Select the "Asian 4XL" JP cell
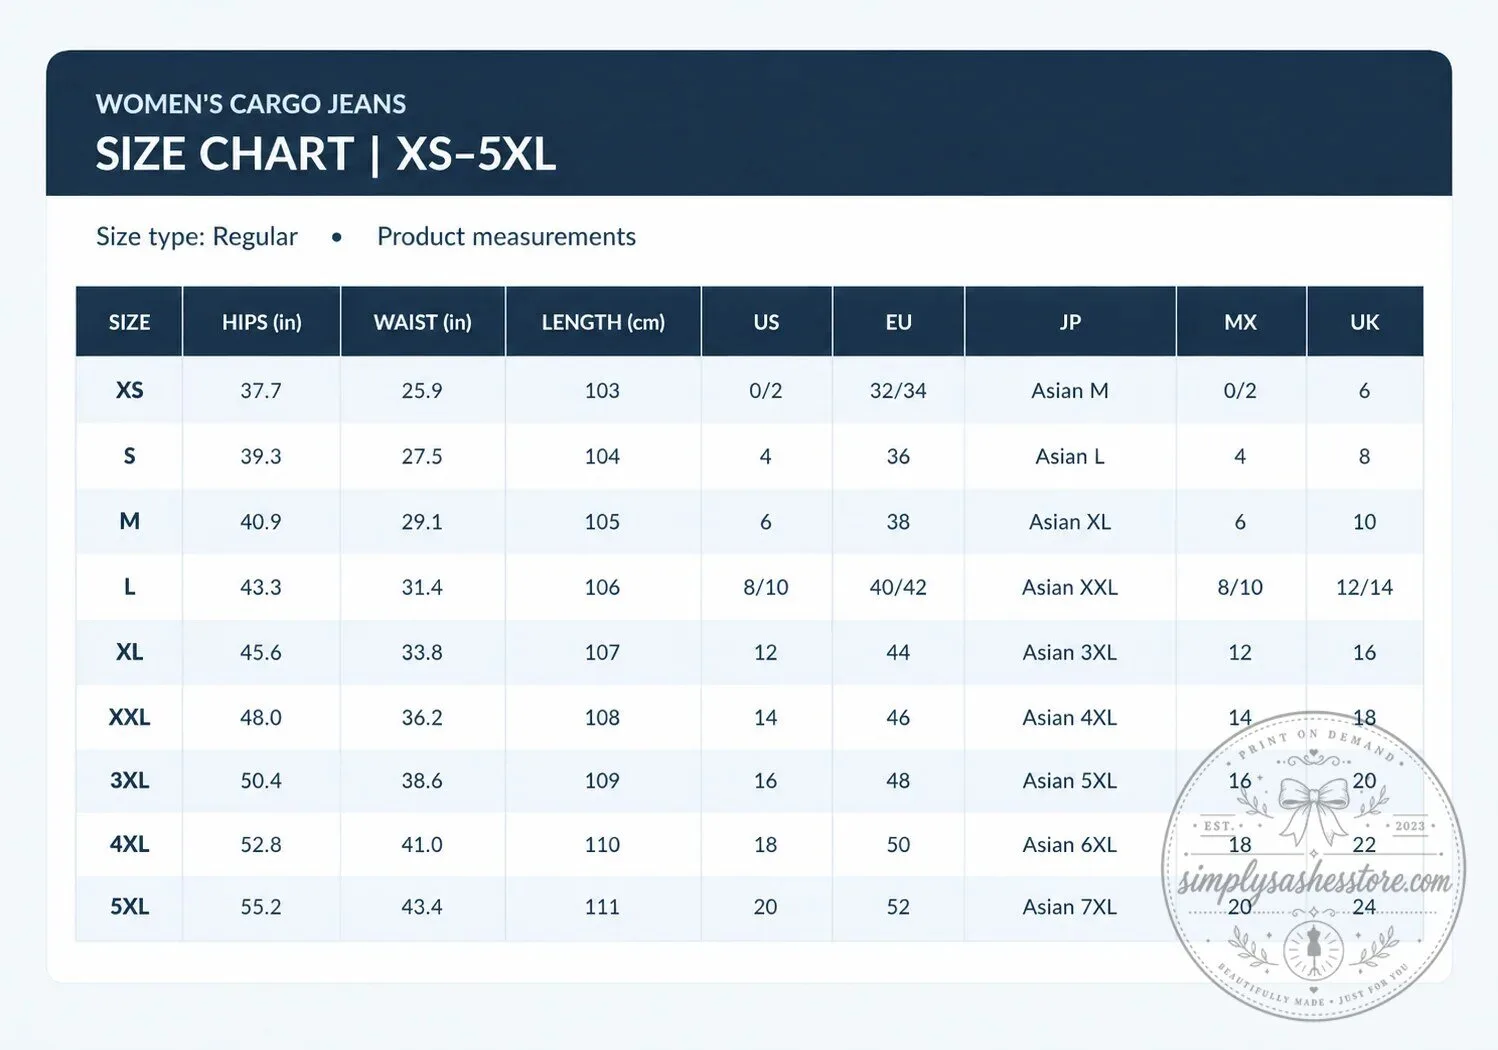This screenshot has width=1498, height=1050. (x=1070, y=717)
